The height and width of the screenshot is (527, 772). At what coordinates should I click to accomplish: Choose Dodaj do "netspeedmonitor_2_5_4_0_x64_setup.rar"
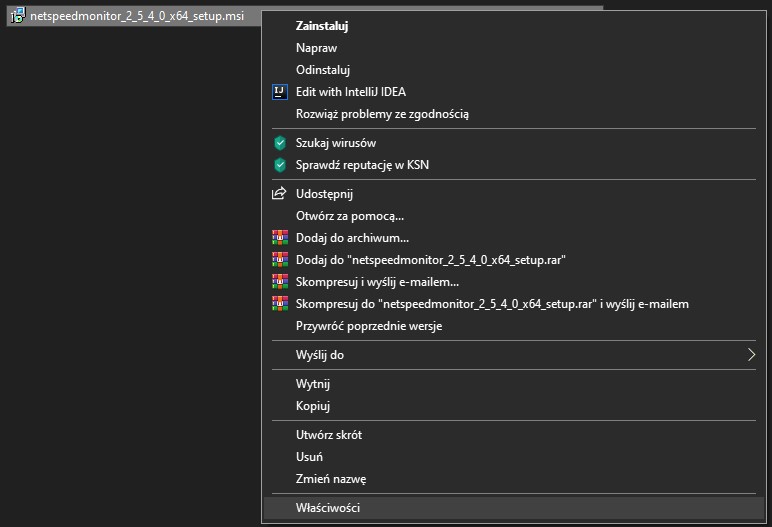(x=514, y=260)
